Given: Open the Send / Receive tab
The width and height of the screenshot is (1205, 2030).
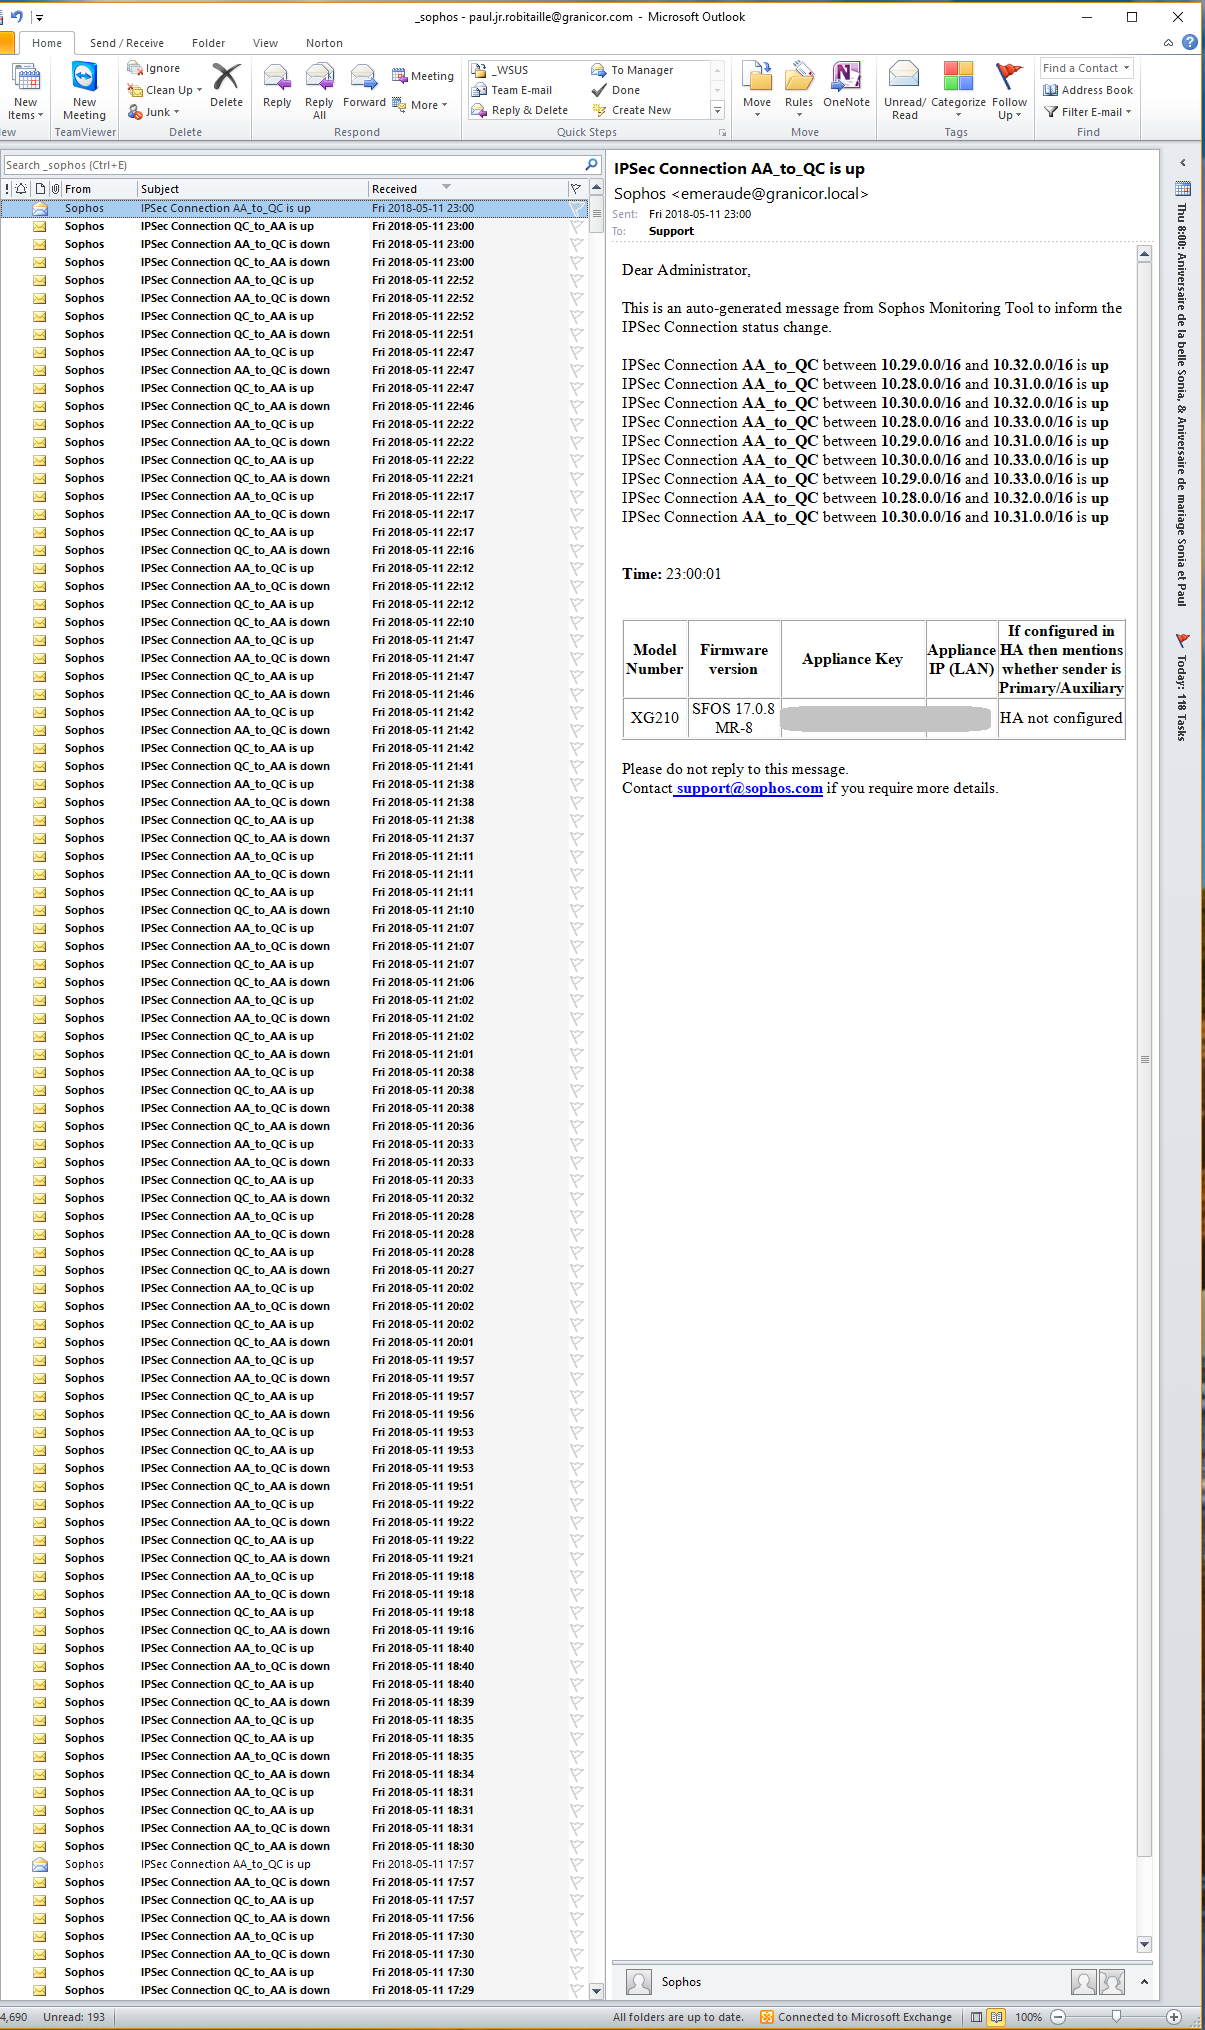Looking at the screenshot, I should pyautogui.click(x=127, y=43).
